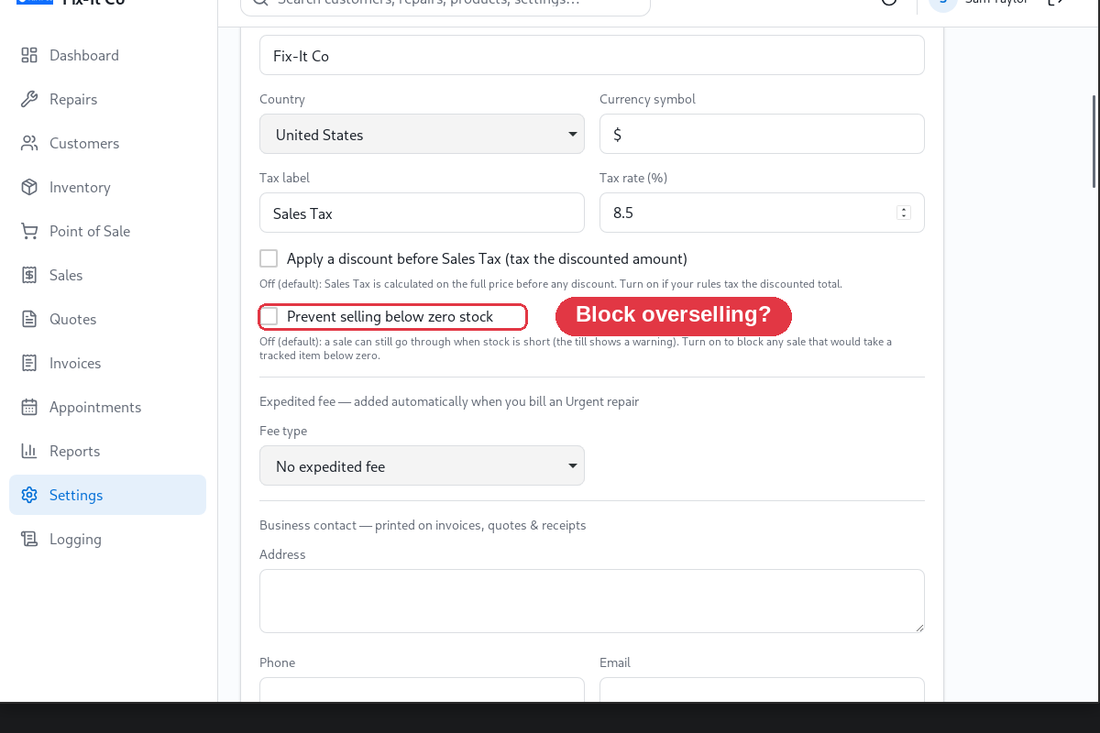Select the Settings sidebar item
The height and width of the screenshot is (733, 1100).
[107, 495]
